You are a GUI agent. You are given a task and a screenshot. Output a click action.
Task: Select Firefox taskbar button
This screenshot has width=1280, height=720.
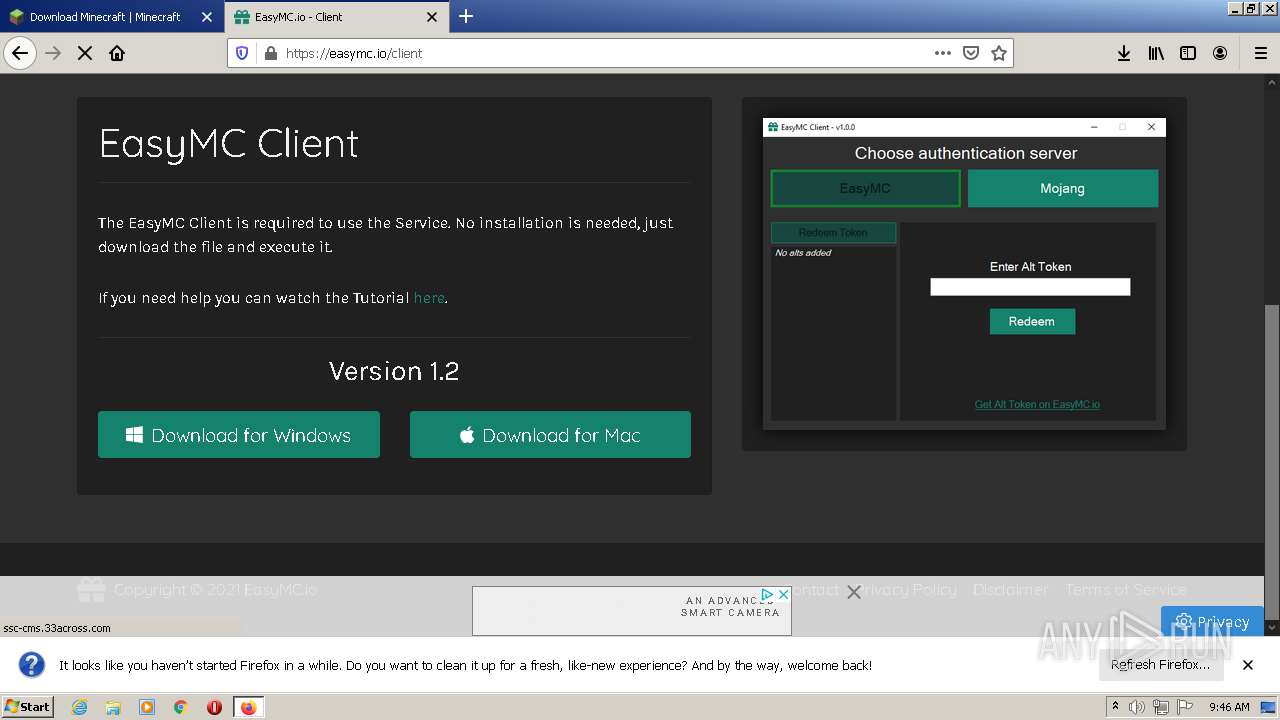[248, 707]
